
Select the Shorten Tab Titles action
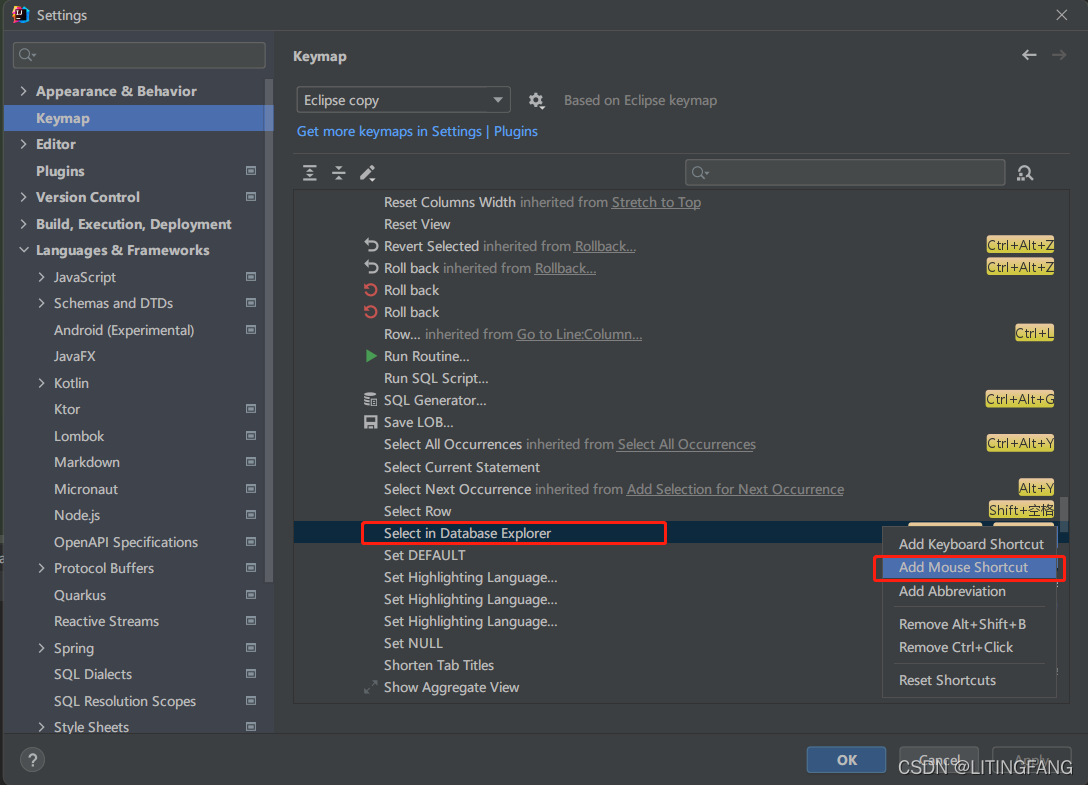(x=439, y=665)
